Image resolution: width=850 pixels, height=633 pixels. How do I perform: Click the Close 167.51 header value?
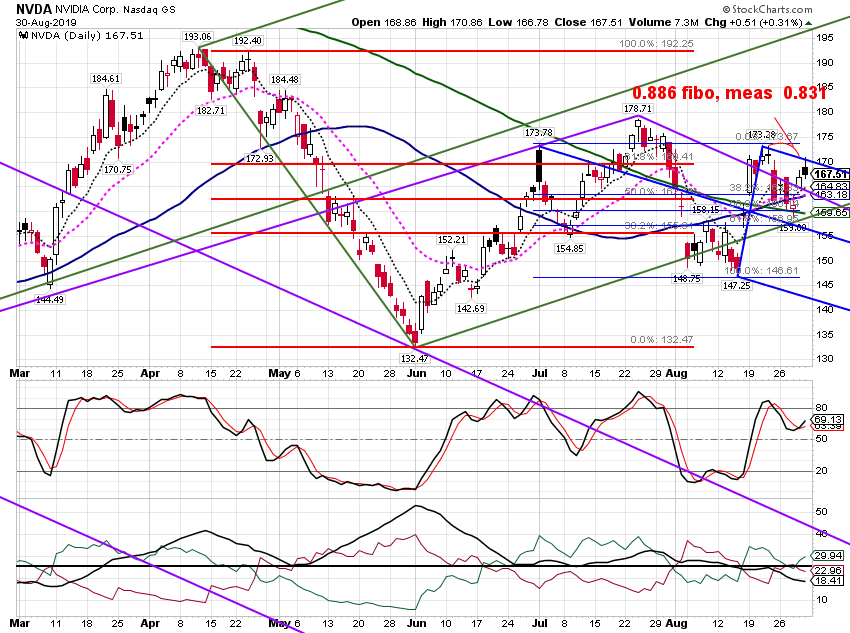pos(589,23)
